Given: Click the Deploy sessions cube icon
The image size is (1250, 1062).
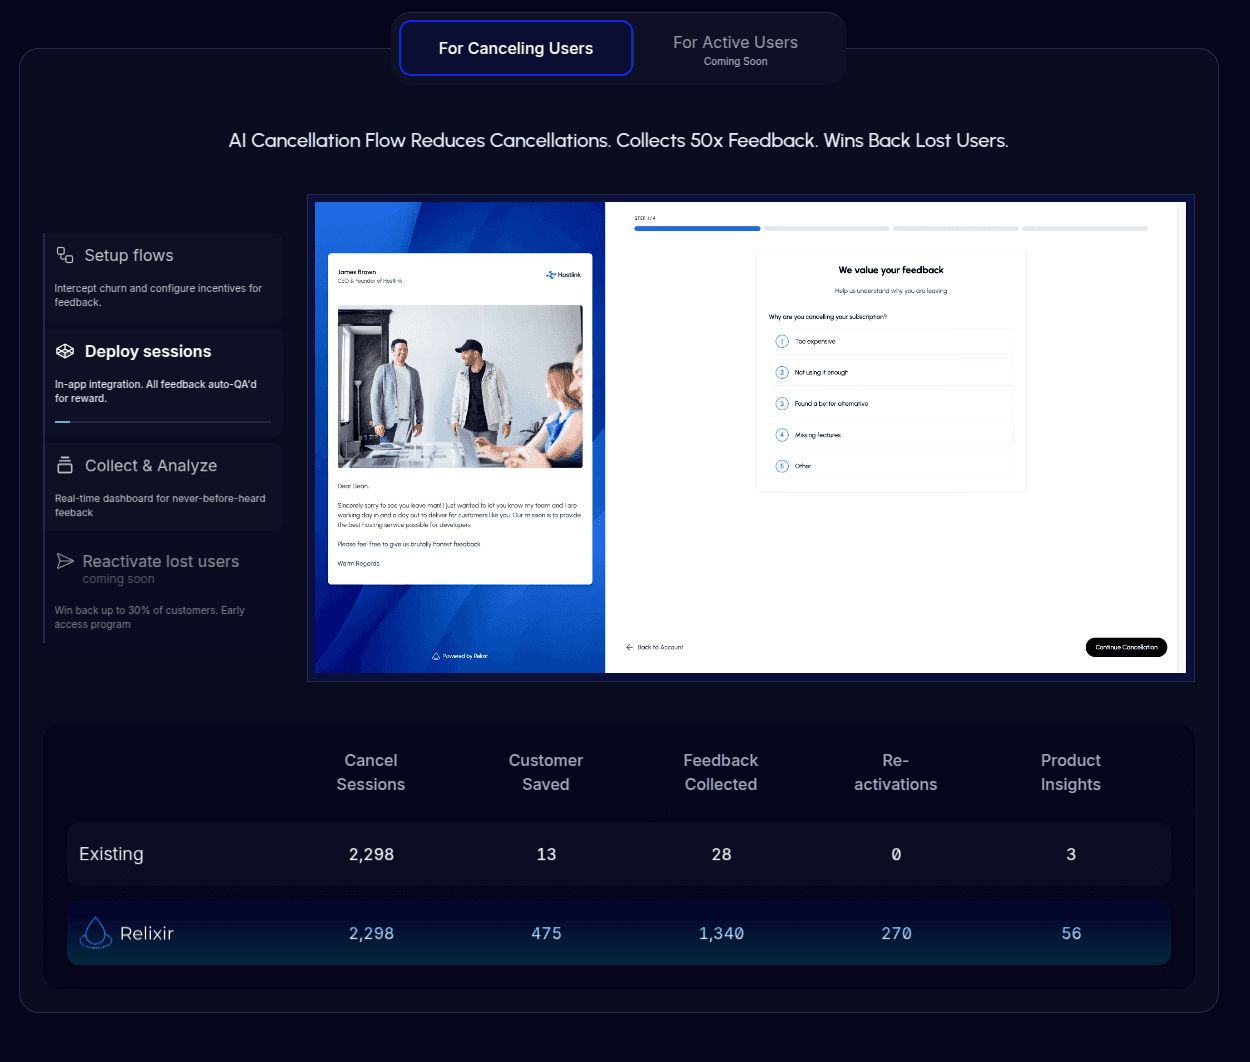Looking at the screenshot, I should (x=65, y=351).
